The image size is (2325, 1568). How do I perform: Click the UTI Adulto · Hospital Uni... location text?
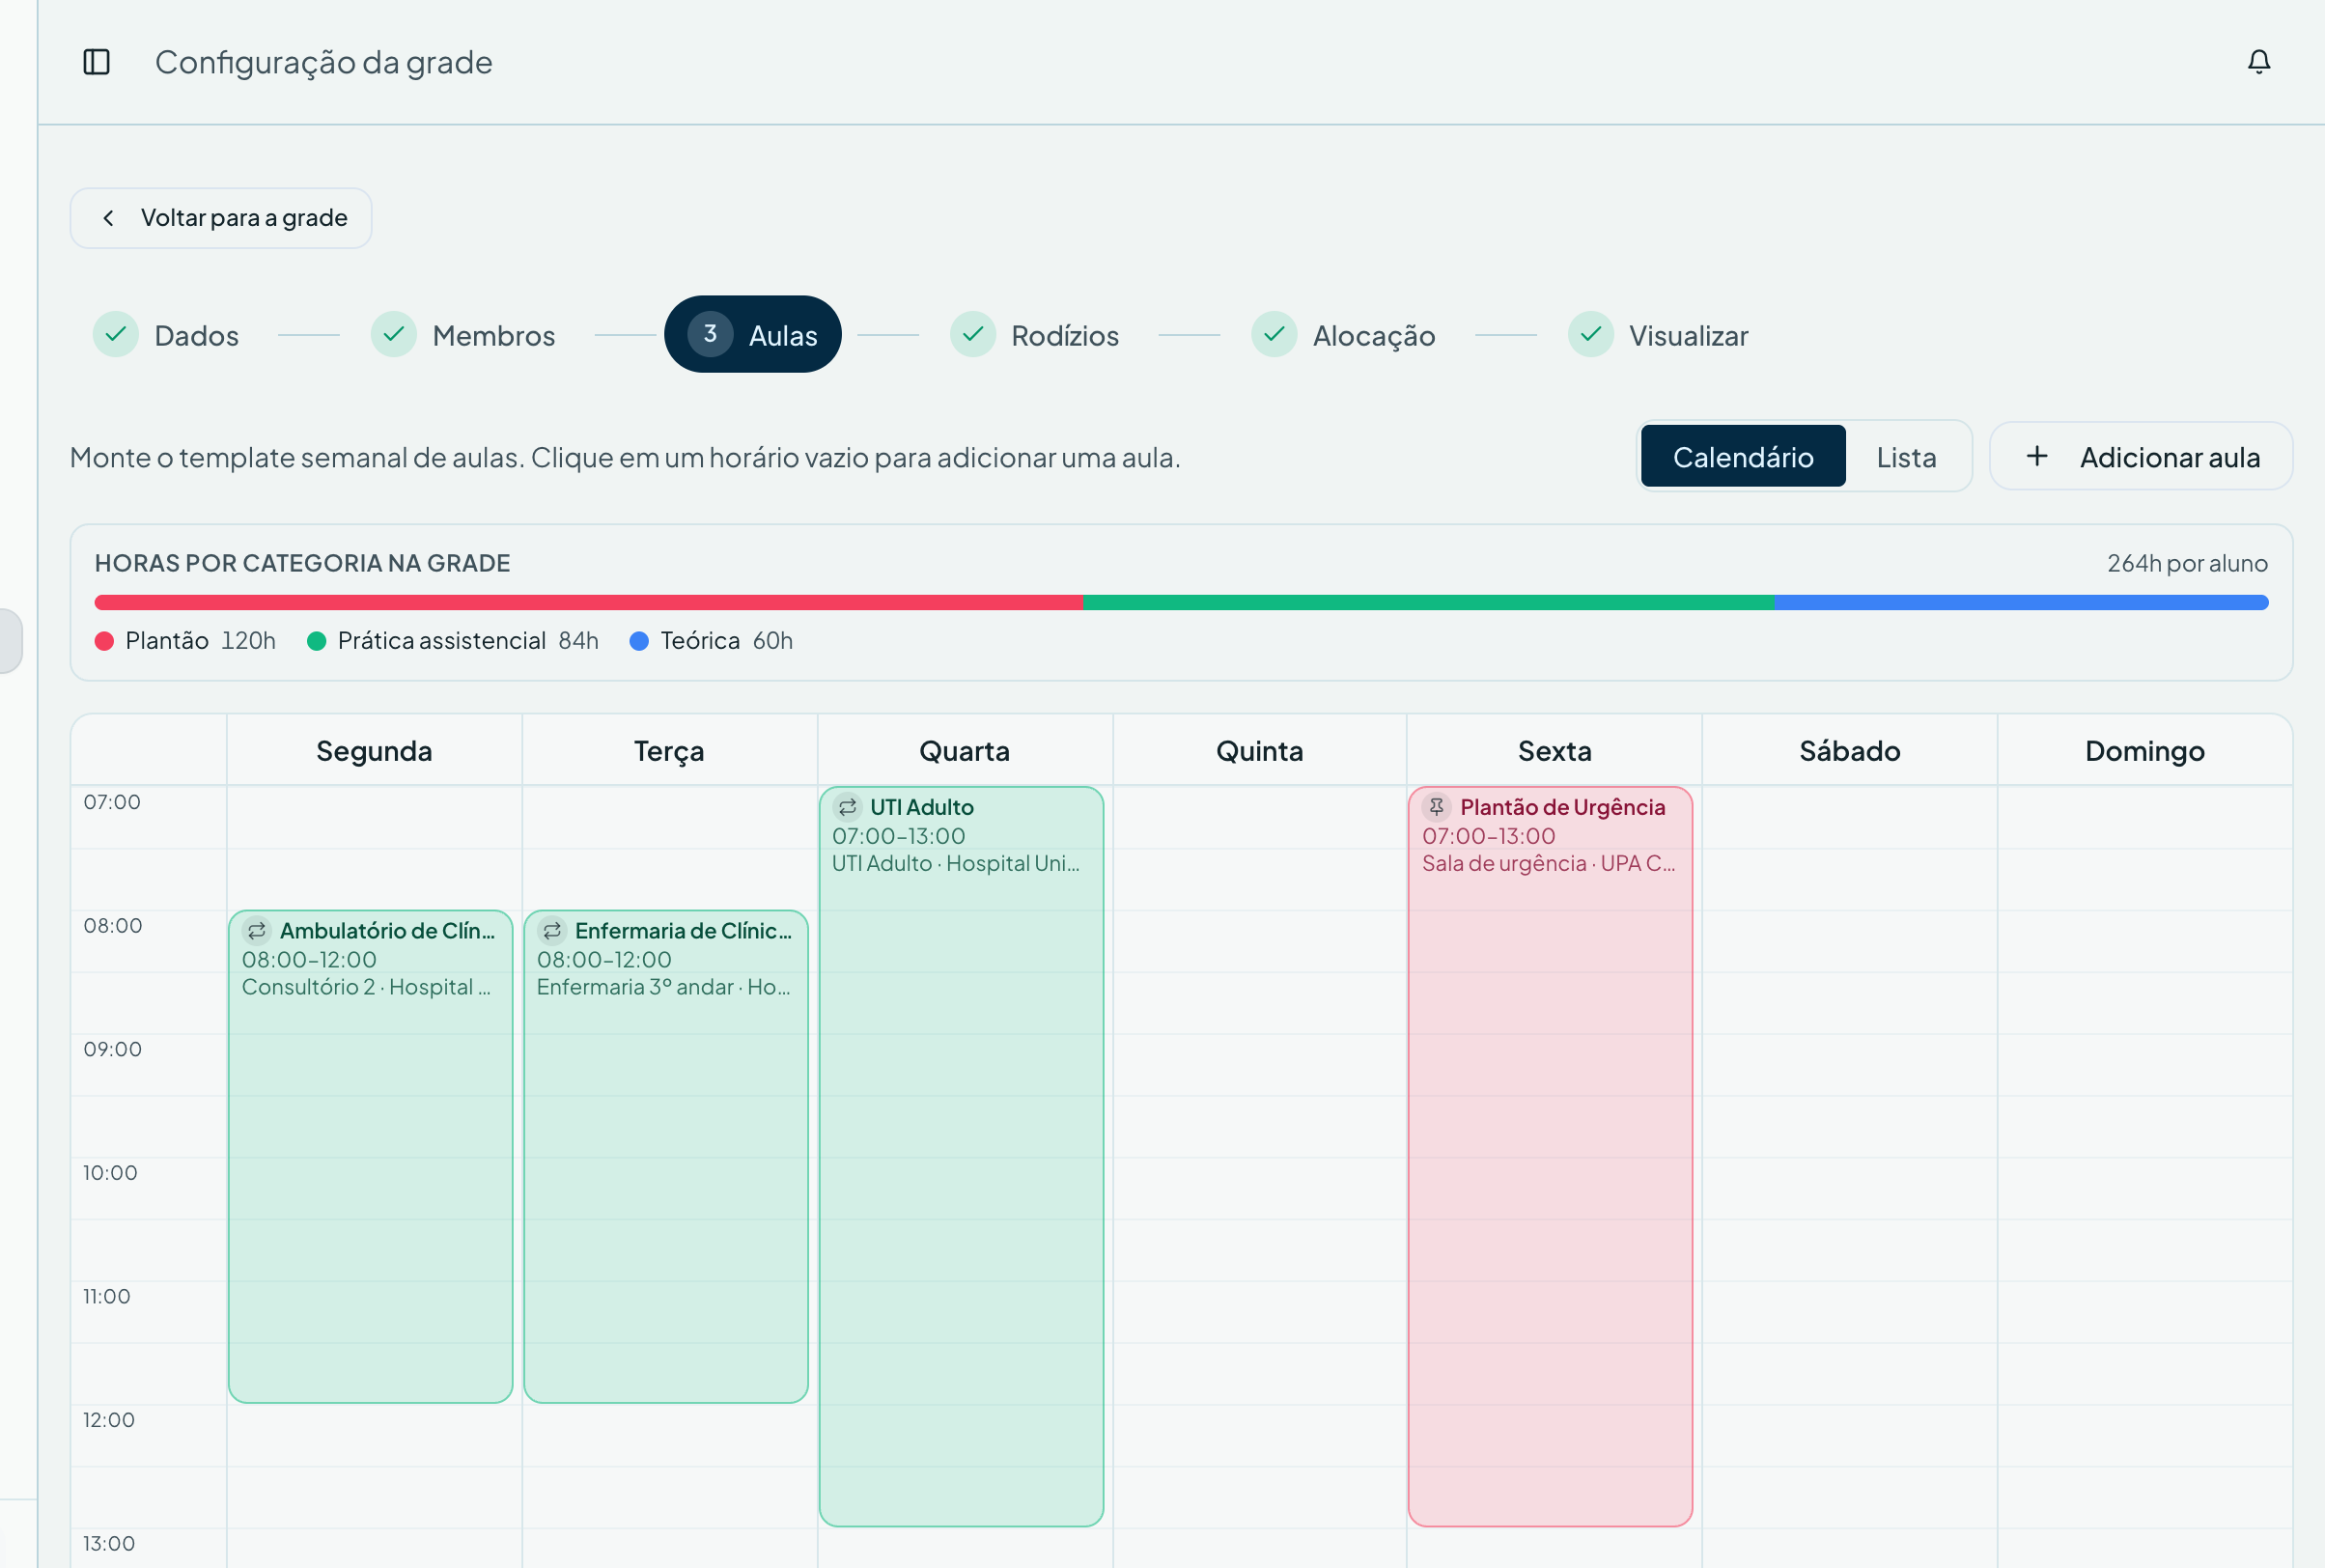pyautogui.click(x=956, y=863)
